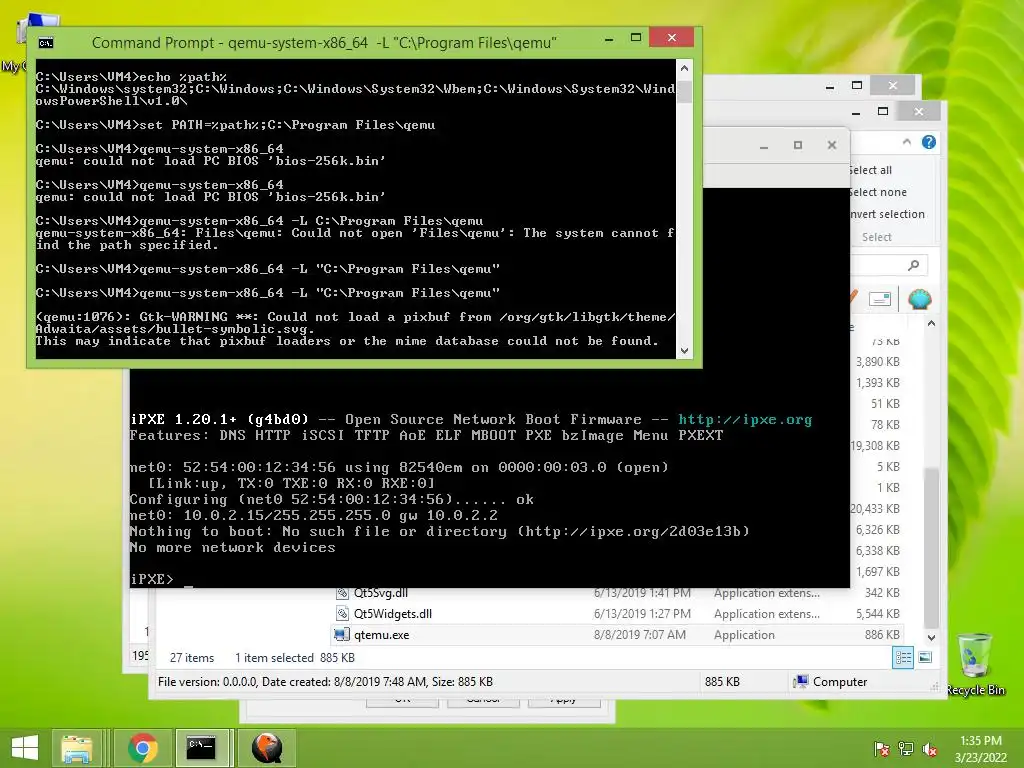Screen dimensions: 1024x768
Task: Click the Command Prompt scrollbar thumb
Action: pos(684,91)
